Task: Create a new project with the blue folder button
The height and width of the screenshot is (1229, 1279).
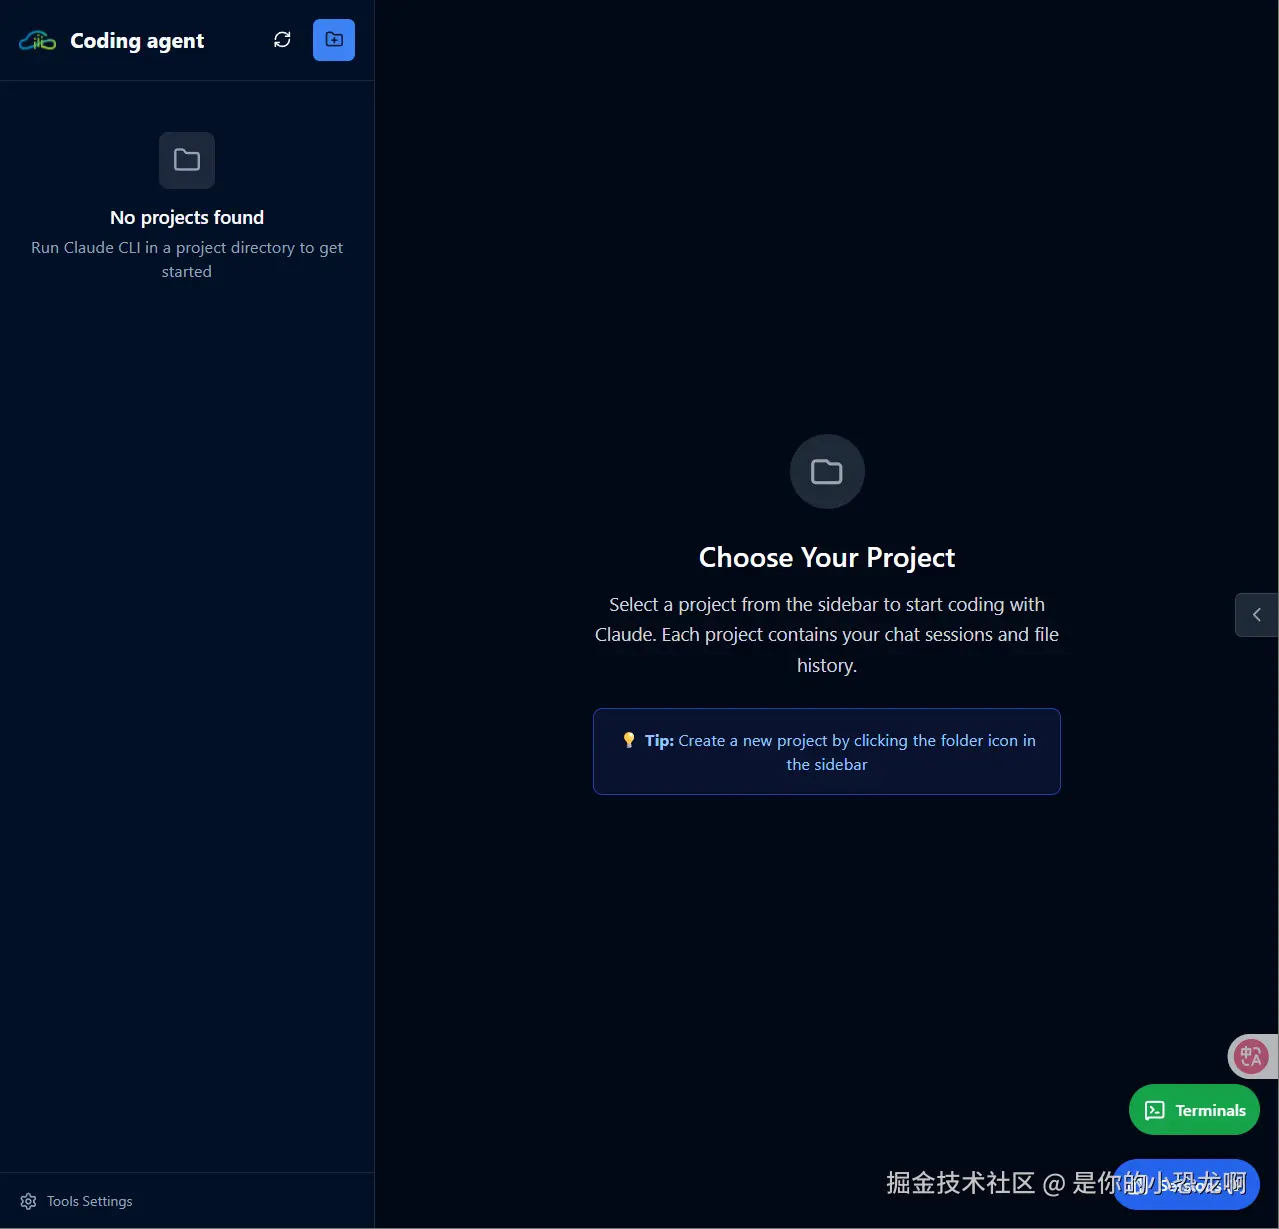Action: 334,40
